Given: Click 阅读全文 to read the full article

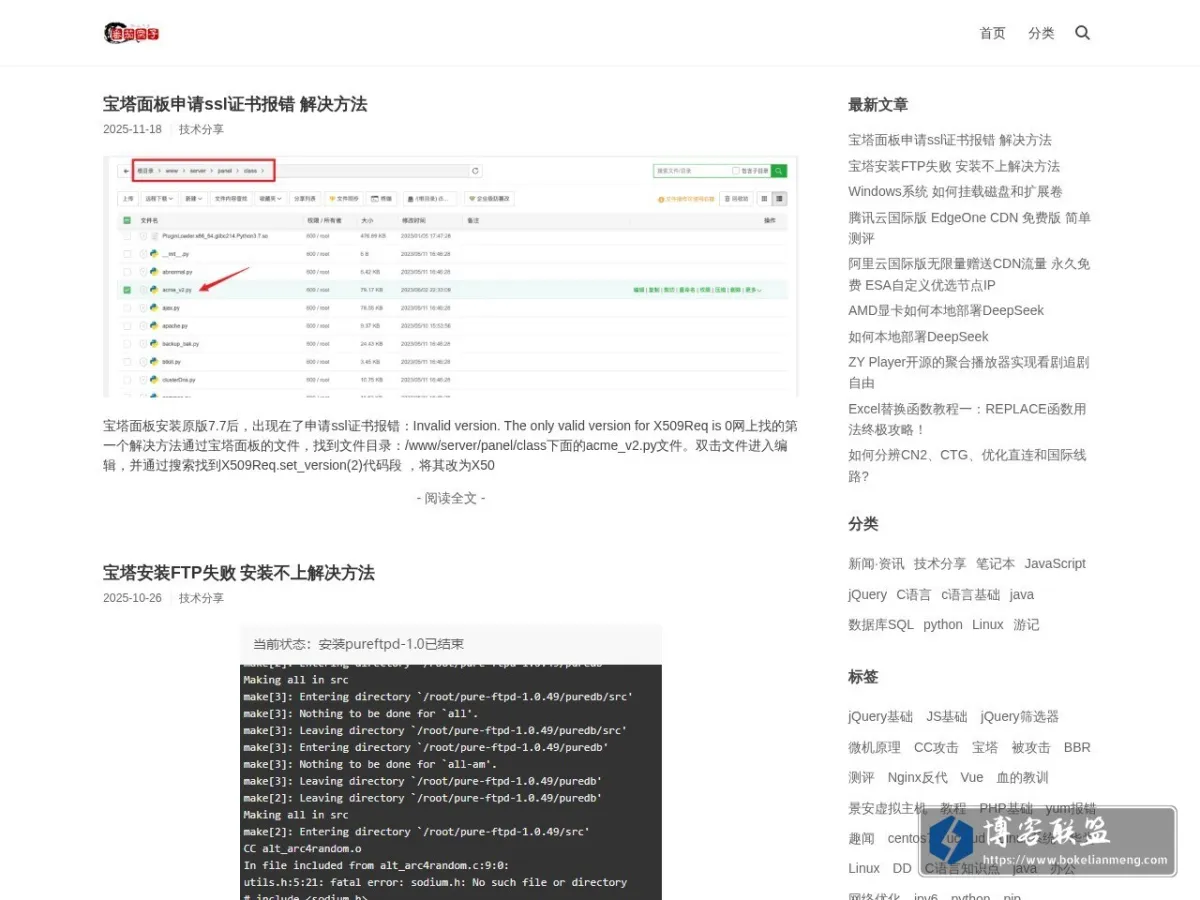Looking at the screenshot, I should pyautogui.click(x=451, y=498).
